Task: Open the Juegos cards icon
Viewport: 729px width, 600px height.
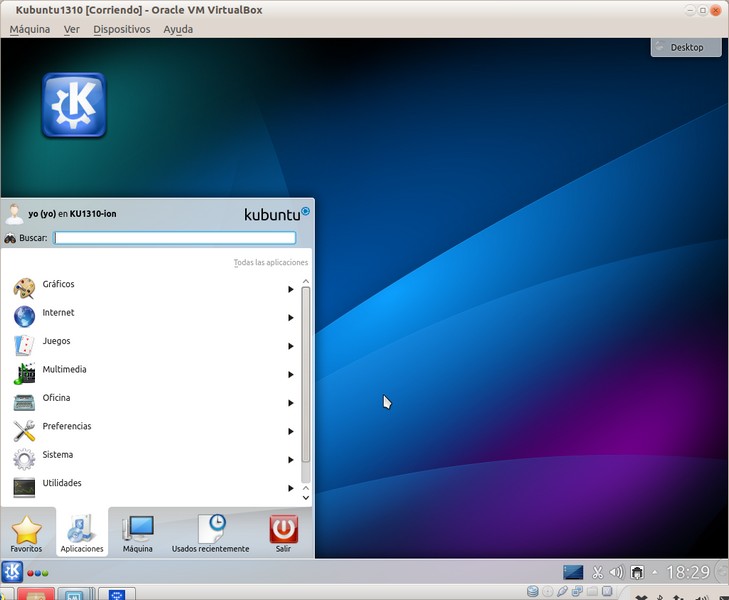Action: click(24, 345)
